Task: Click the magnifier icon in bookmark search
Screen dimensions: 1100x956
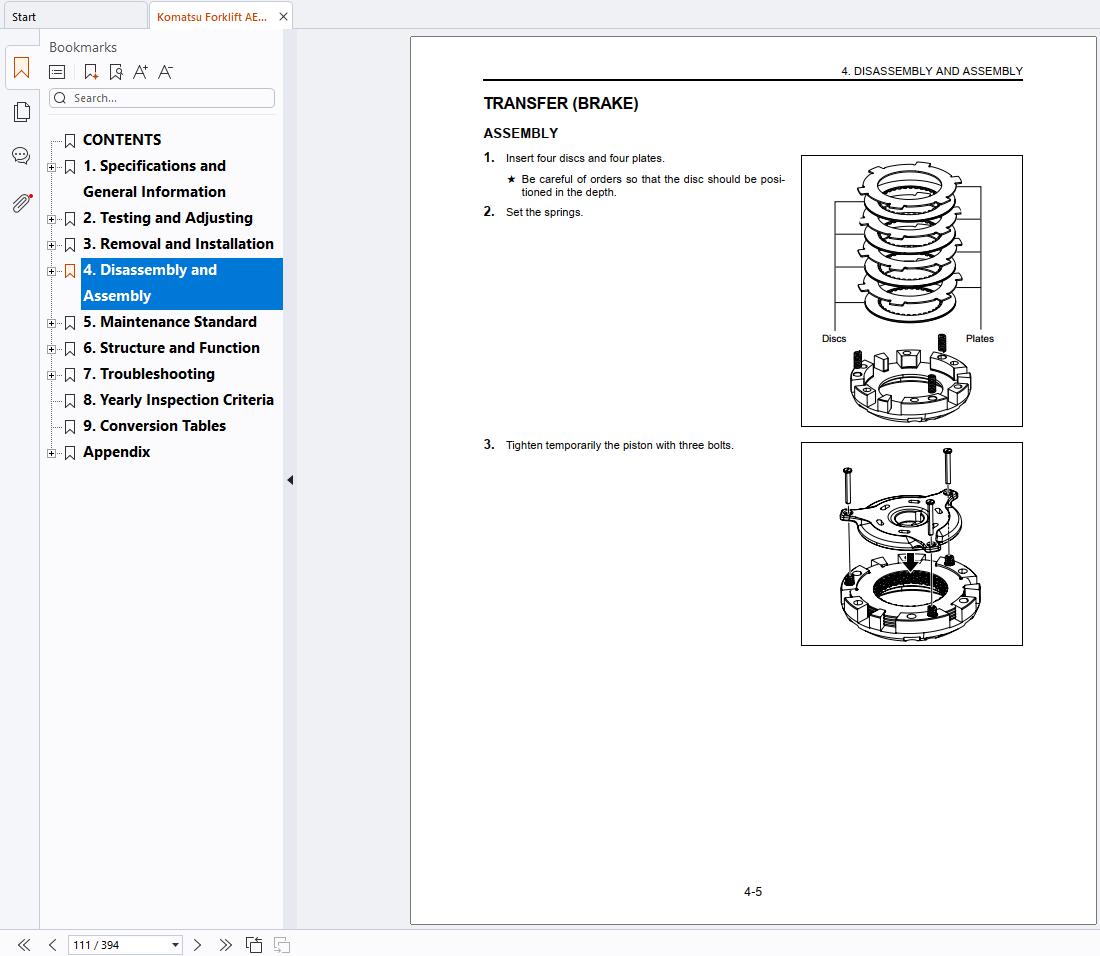Action: click(60, 98)
